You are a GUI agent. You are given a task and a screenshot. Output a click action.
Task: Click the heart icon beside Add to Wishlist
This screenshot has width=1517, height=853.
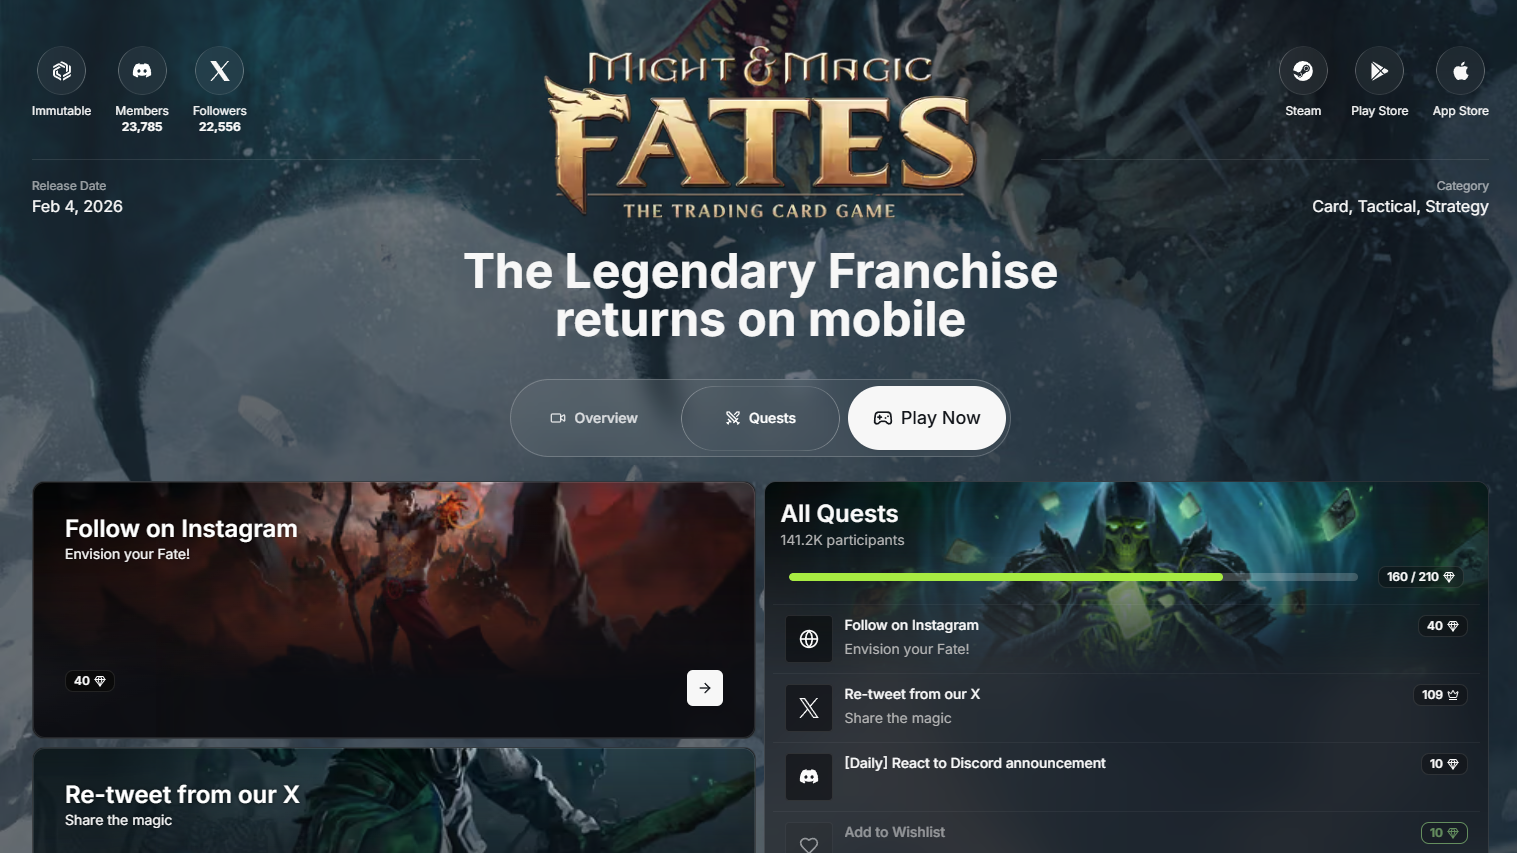809,840
